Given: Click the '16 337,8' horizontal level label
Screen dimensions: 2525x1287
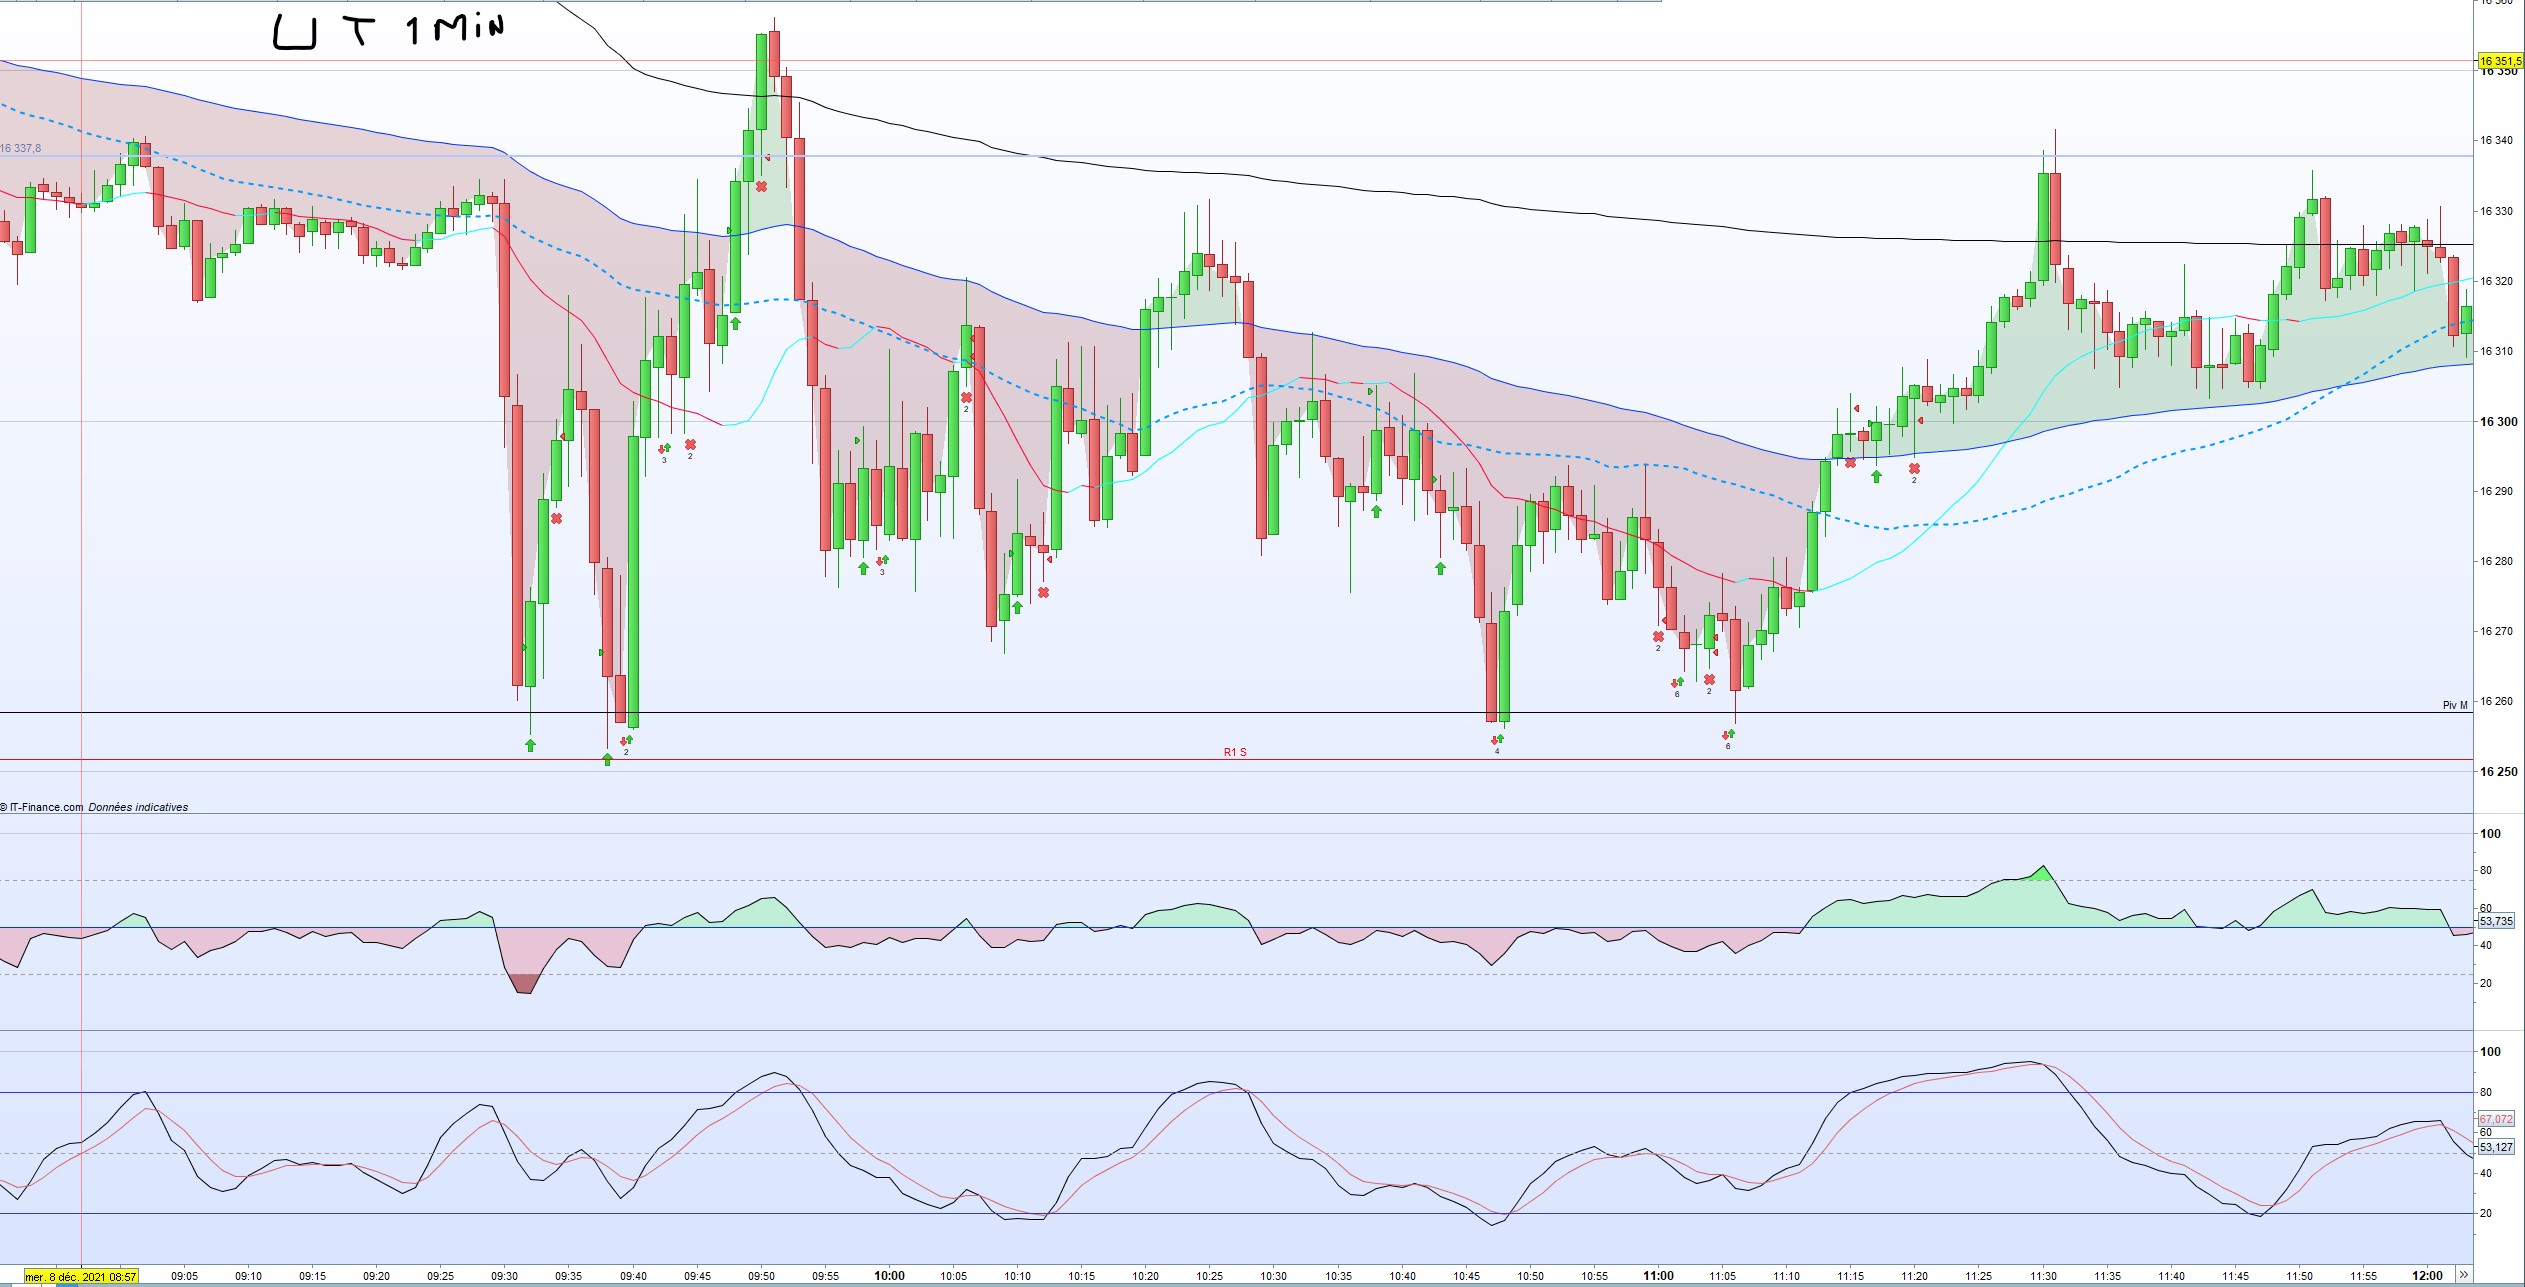Looking at the screenshot, I should (x=21, y=148).
